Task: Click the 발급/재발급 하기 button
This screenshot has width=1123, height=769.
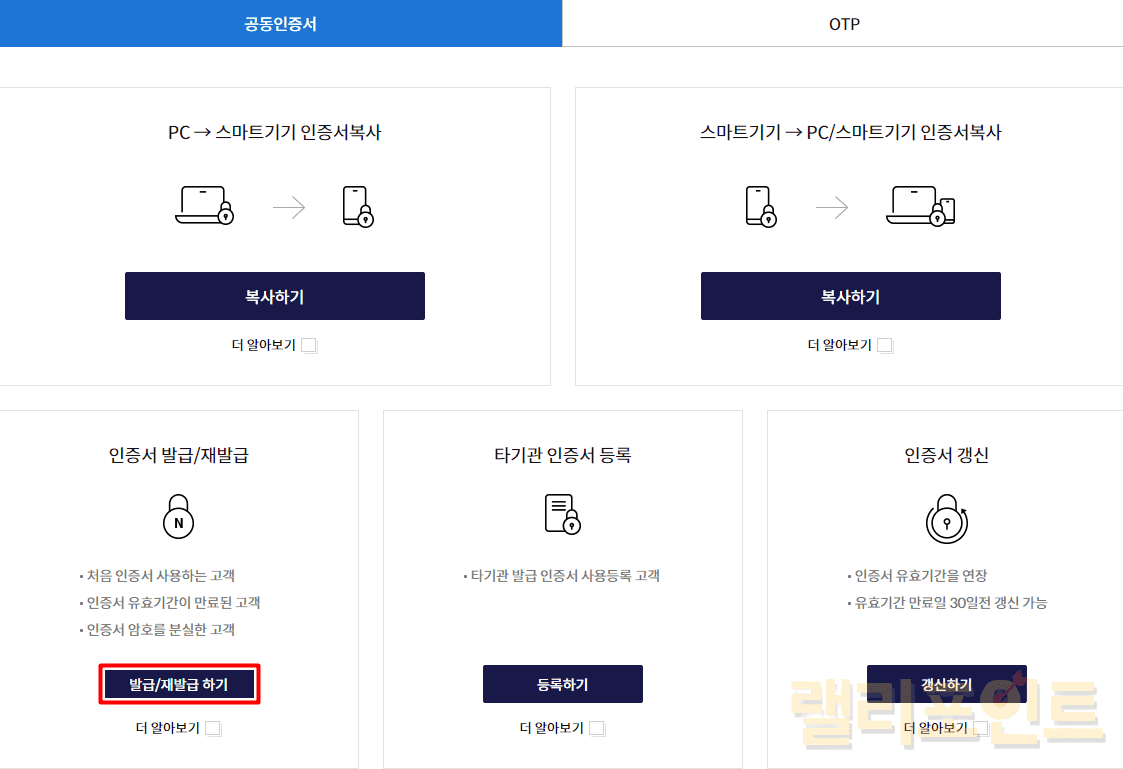Action: click(179, 685)
